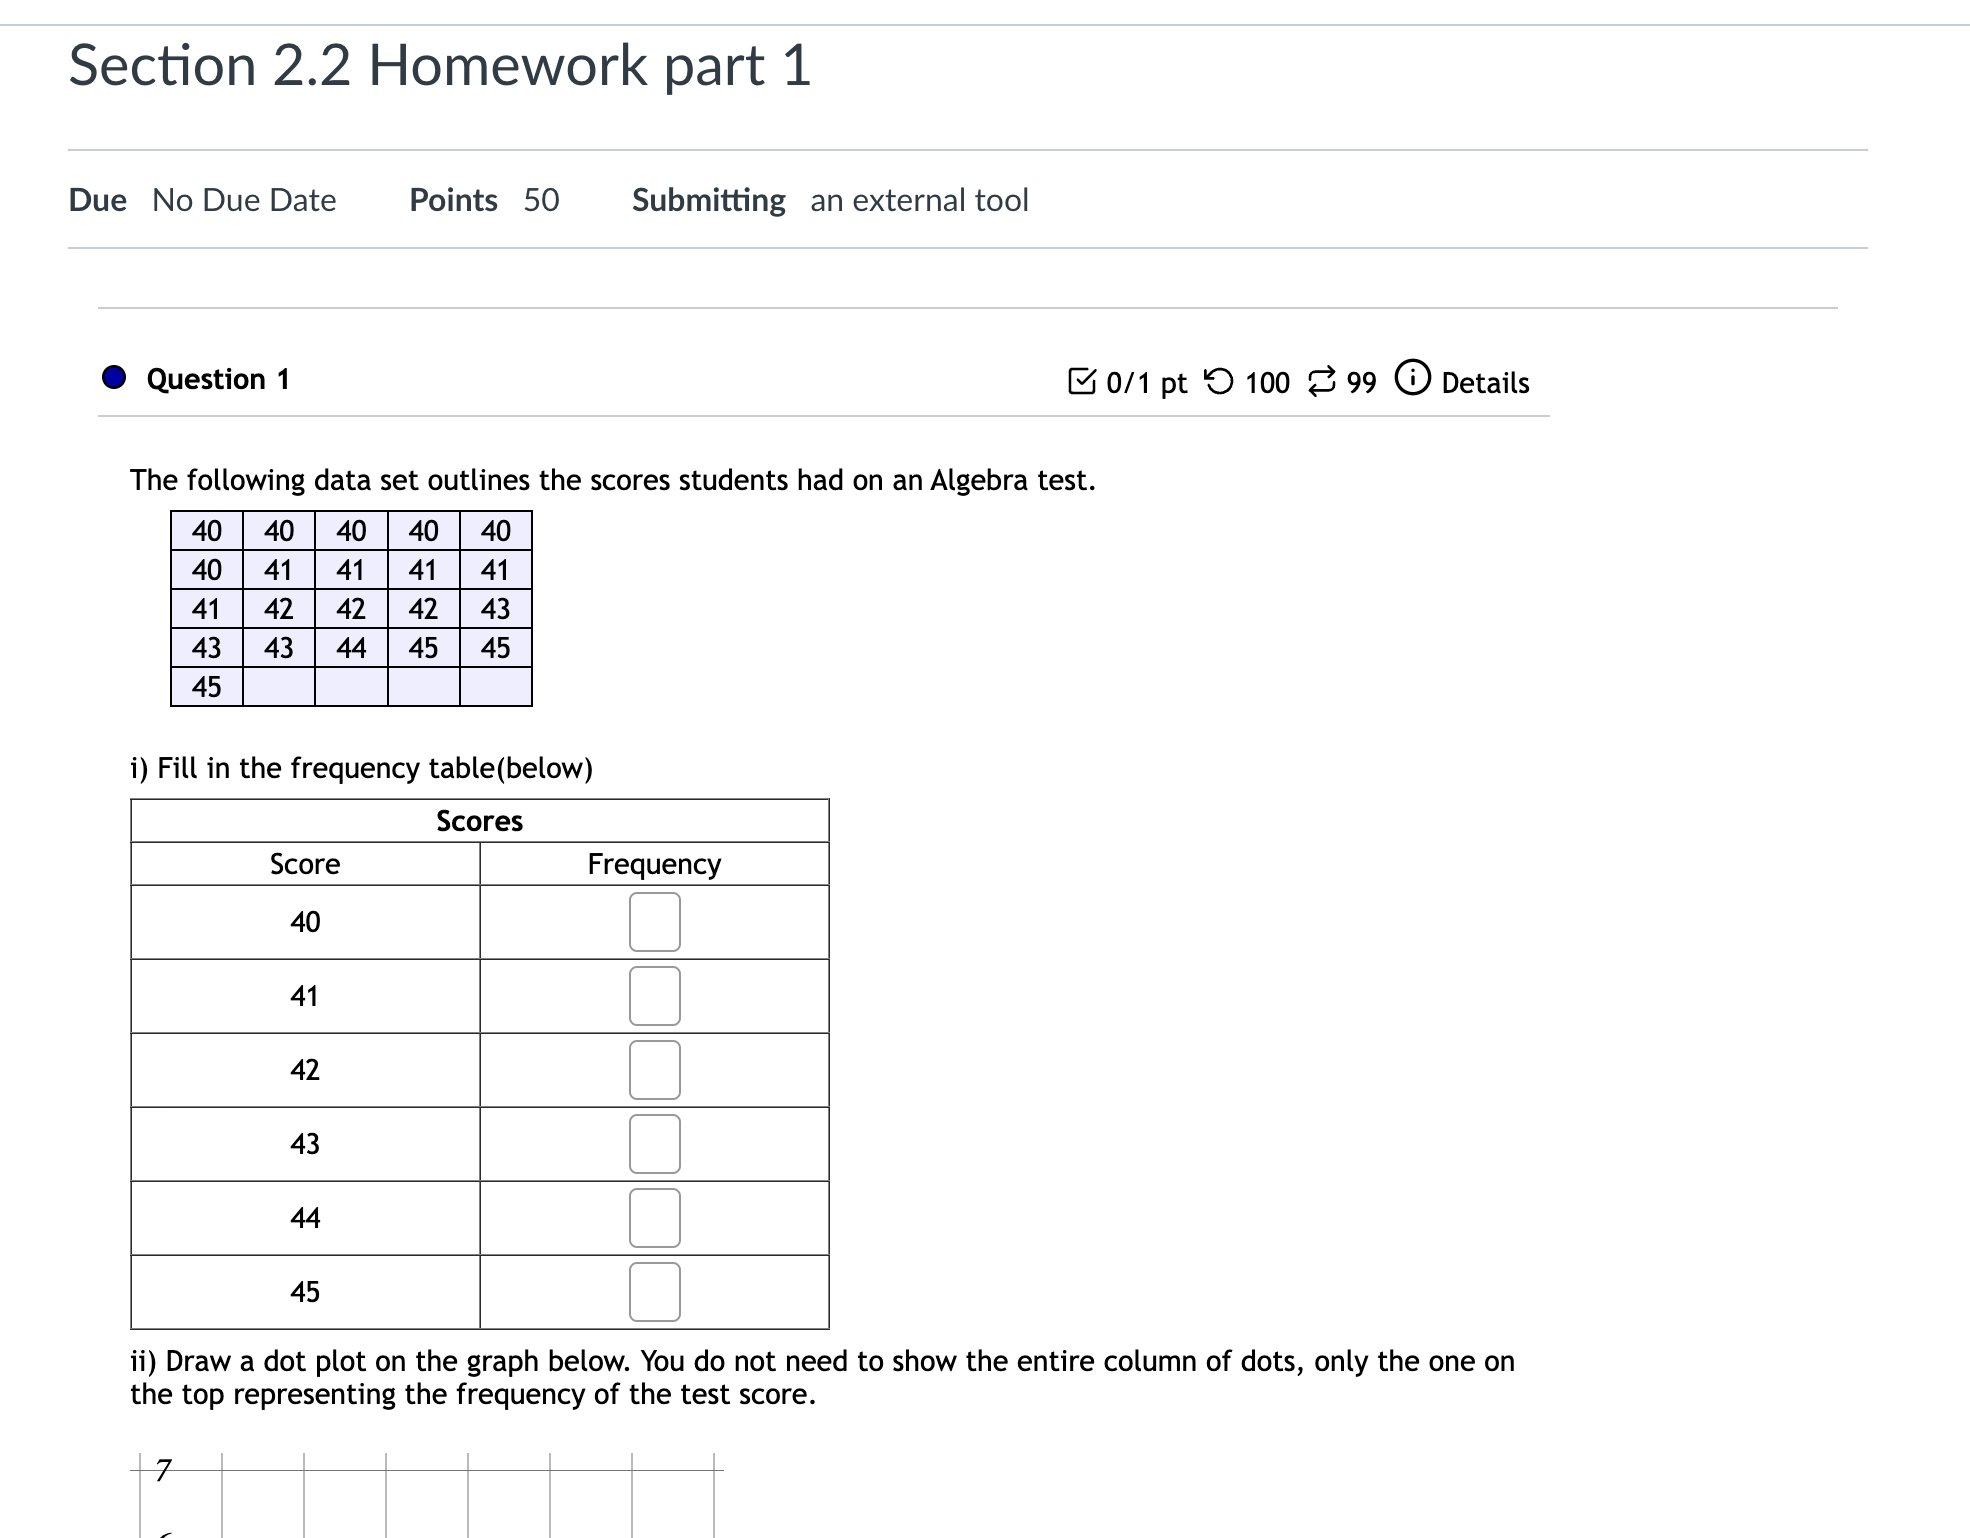Click the 'an external tool' submission link
Image resolution: width=1970 pixels, height=1538 pixels.
coord(918,200)
